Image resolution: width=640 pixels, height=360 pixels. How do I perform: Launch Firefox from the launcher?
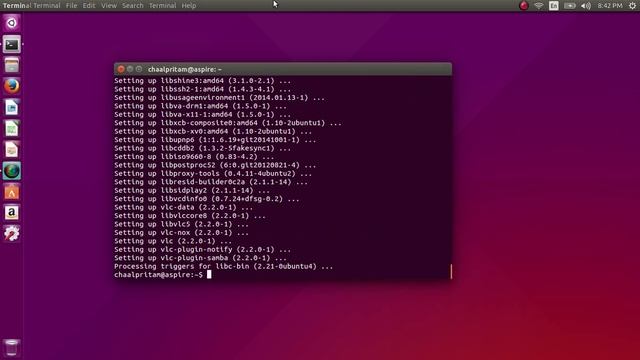pos(11,87)
